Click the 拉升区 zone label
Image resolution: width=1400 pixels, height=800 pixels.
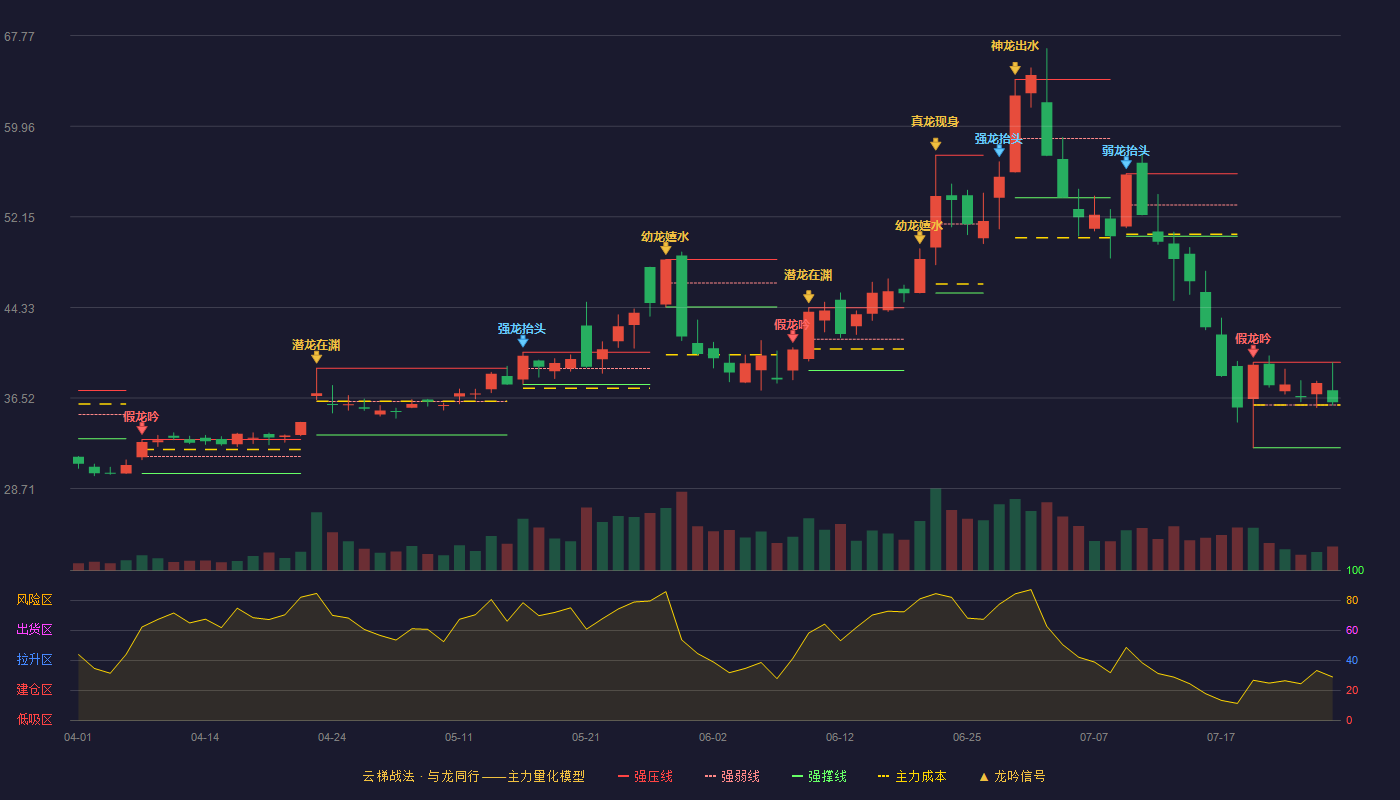34,660
